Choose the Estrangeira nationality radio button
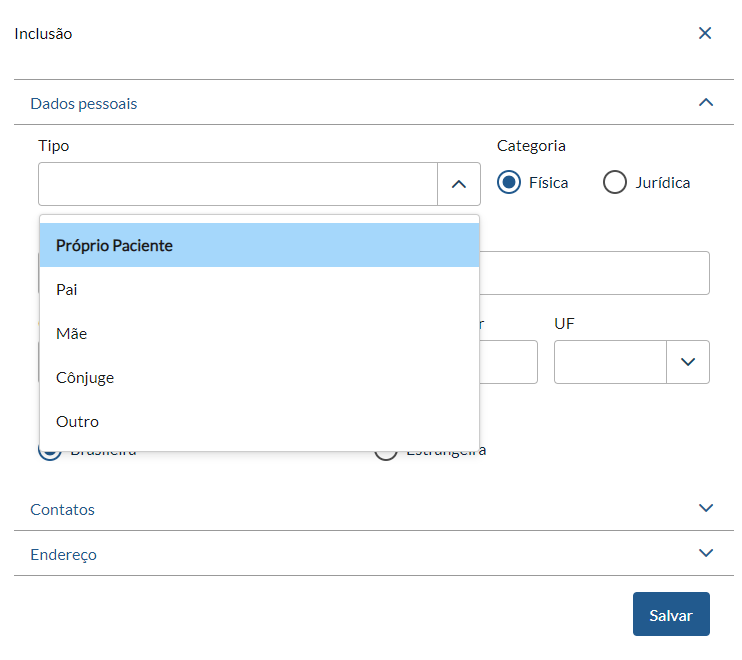 385,453
